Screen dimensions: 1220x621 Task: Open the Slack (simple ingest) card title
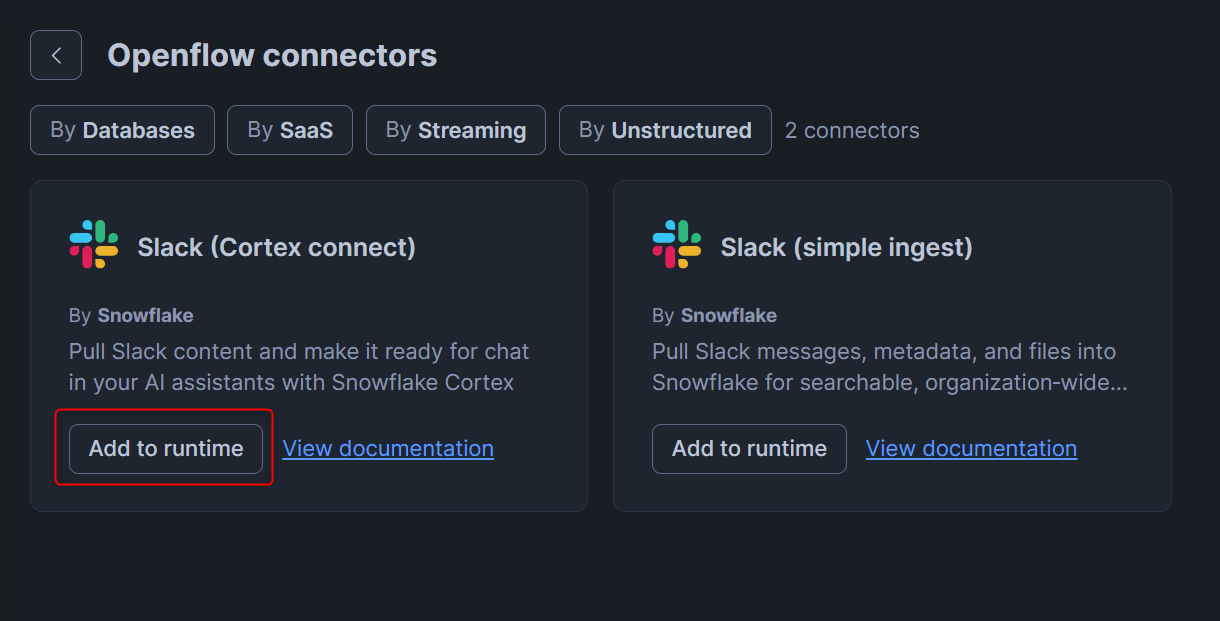pyautogui.click(x=846, y=247)
